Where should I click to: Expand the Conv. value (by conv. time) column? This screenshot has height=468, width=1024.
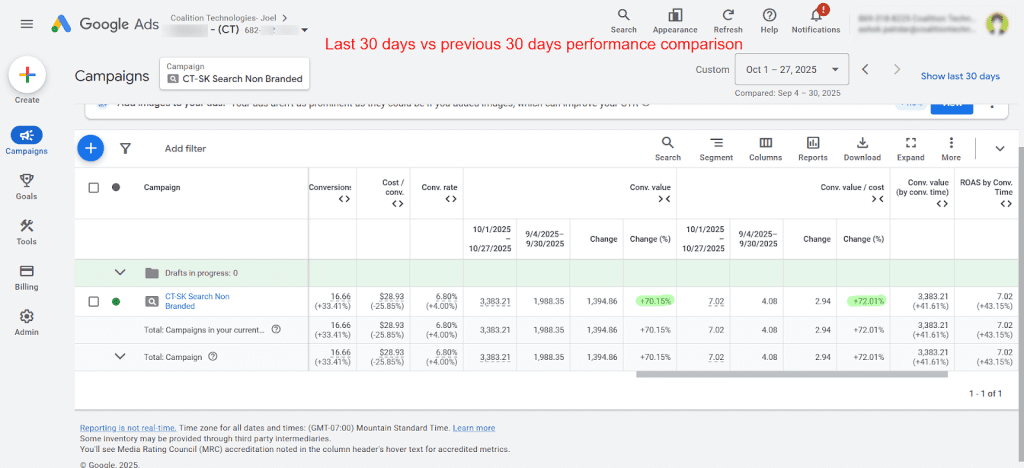(x=941, y=204)
